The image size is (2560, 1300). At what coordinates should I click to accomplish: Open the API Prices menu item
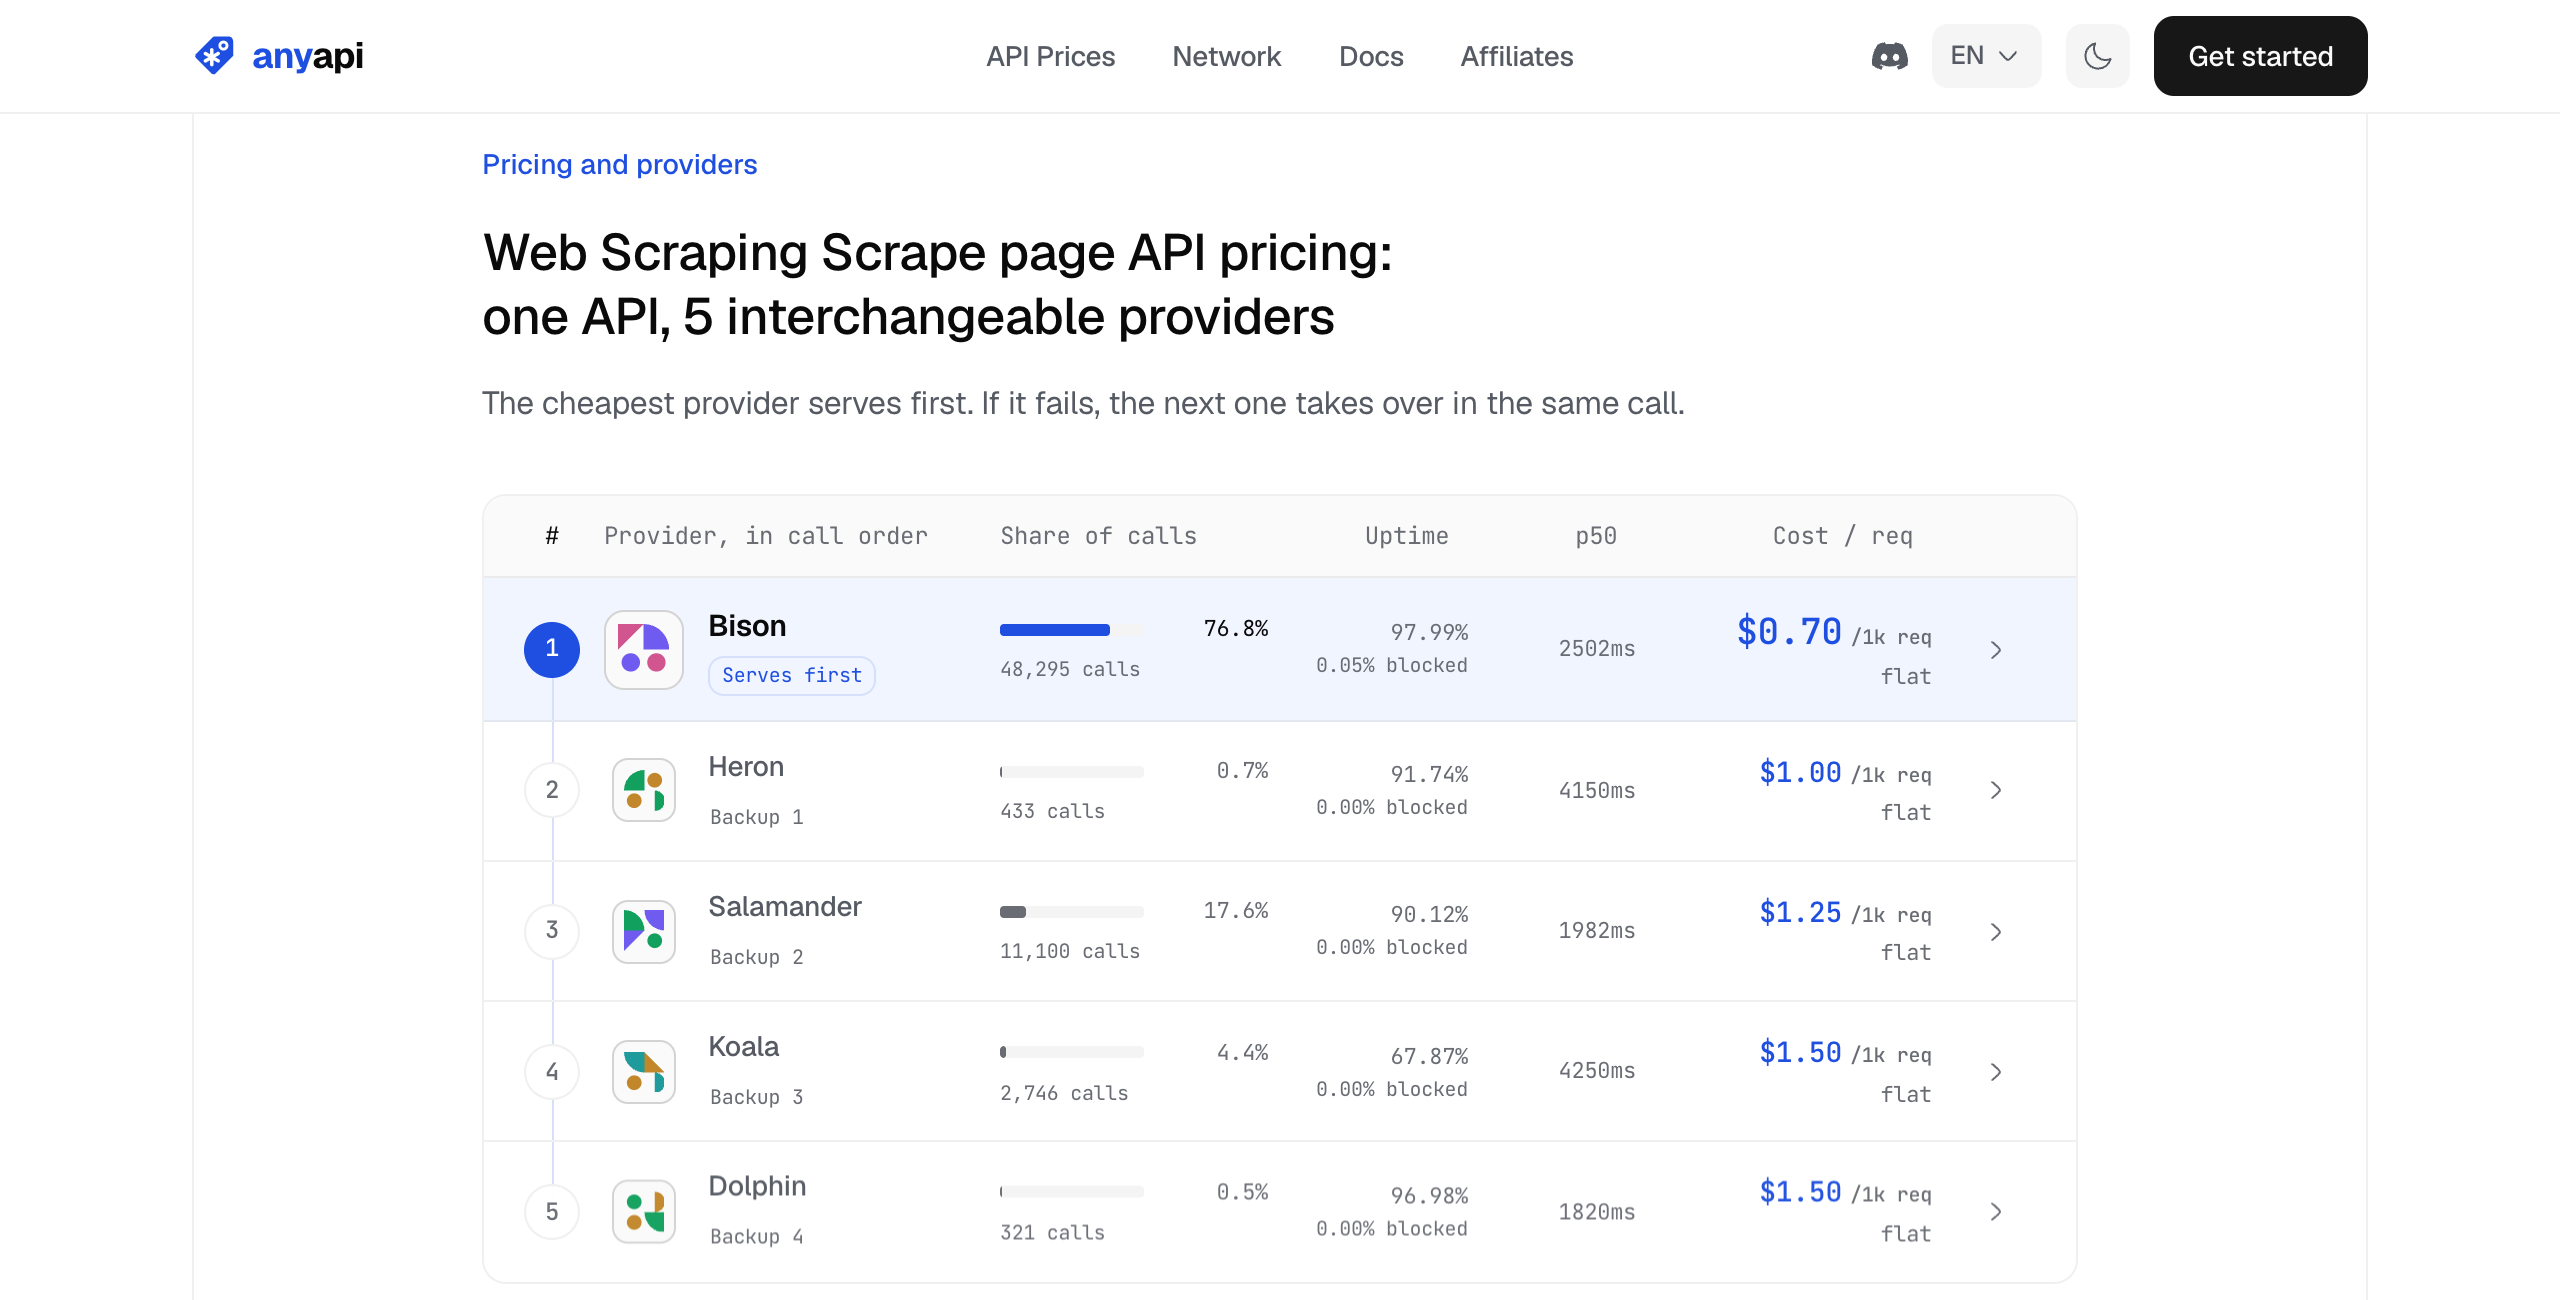click(1050, 56)
